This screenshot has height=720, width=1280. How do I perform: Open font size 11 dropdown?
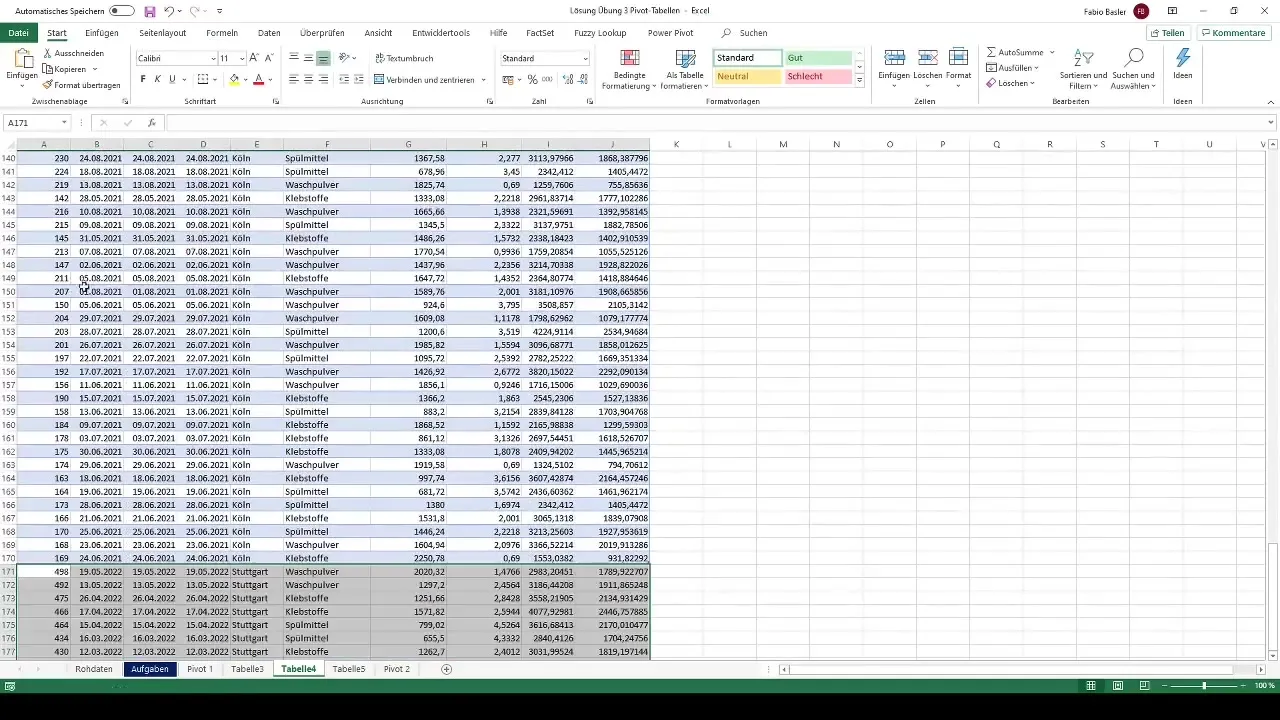242,58
